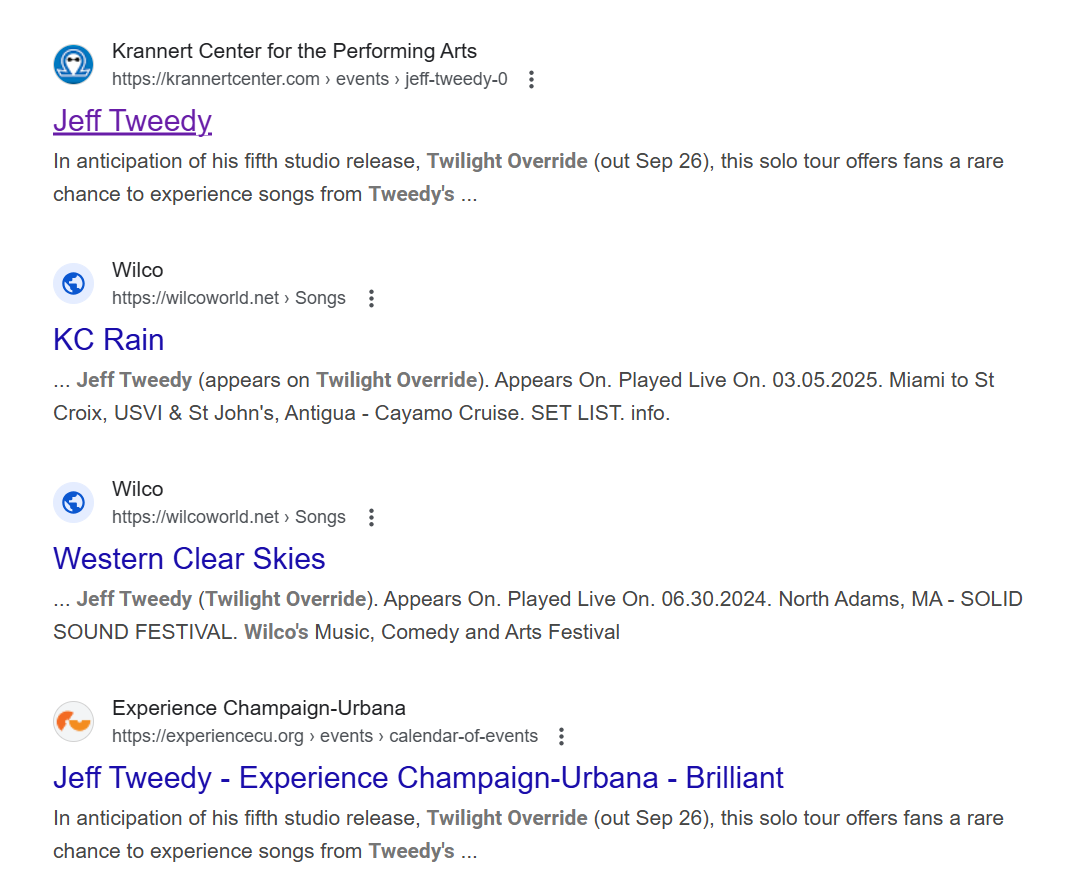The image size is (1086, 877).
Task: Open the Western Clear Skies result title
Action: [189, 558]
